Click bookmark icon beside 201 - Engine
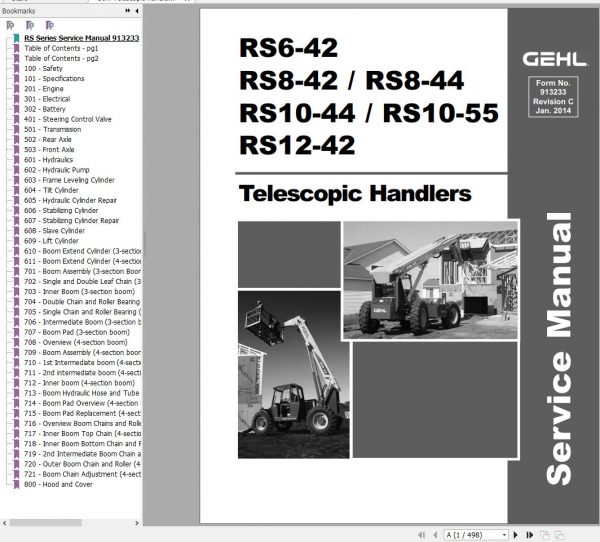The width and height of the screenshot is (600, 542). click(16, 89)
